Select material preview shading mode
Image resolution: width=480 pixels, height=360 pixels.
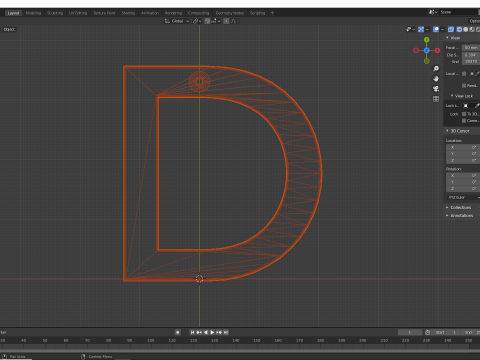pyautogui.click(x=472, y=29)
